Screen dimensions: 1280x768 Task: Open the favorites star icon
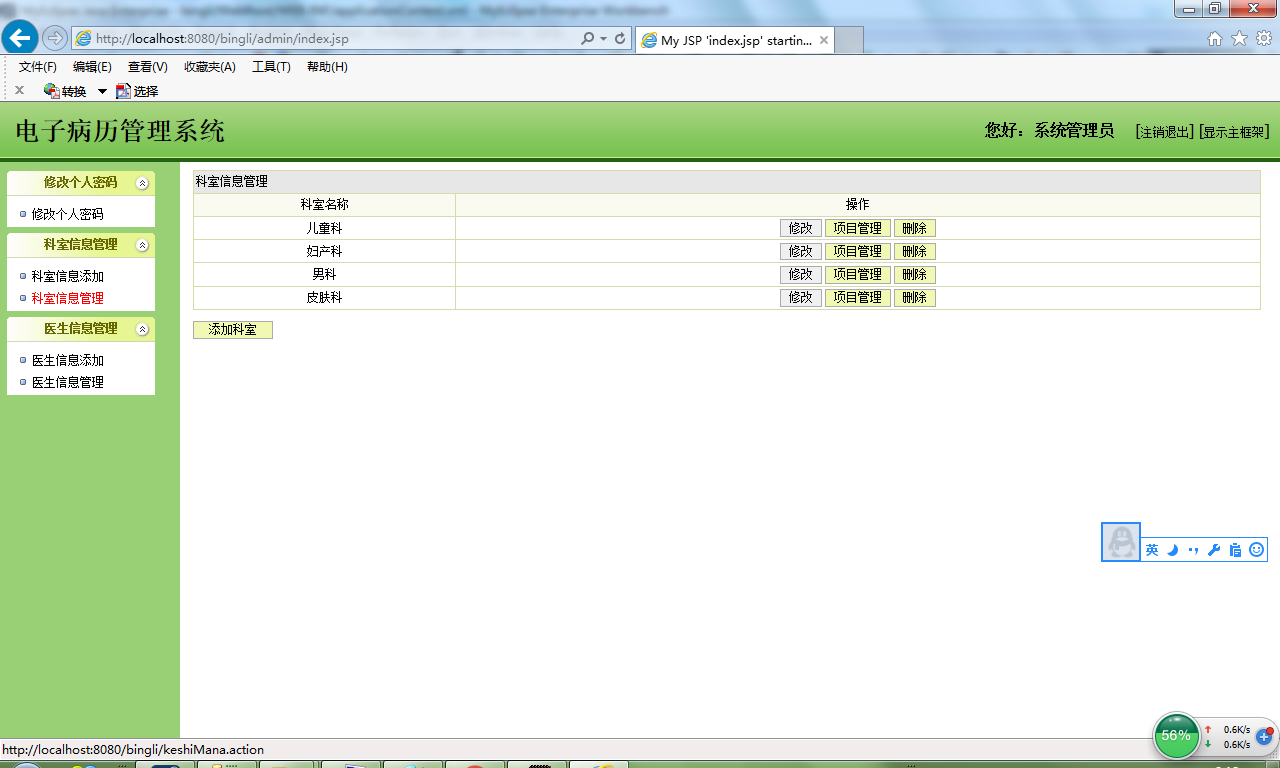1239,39
